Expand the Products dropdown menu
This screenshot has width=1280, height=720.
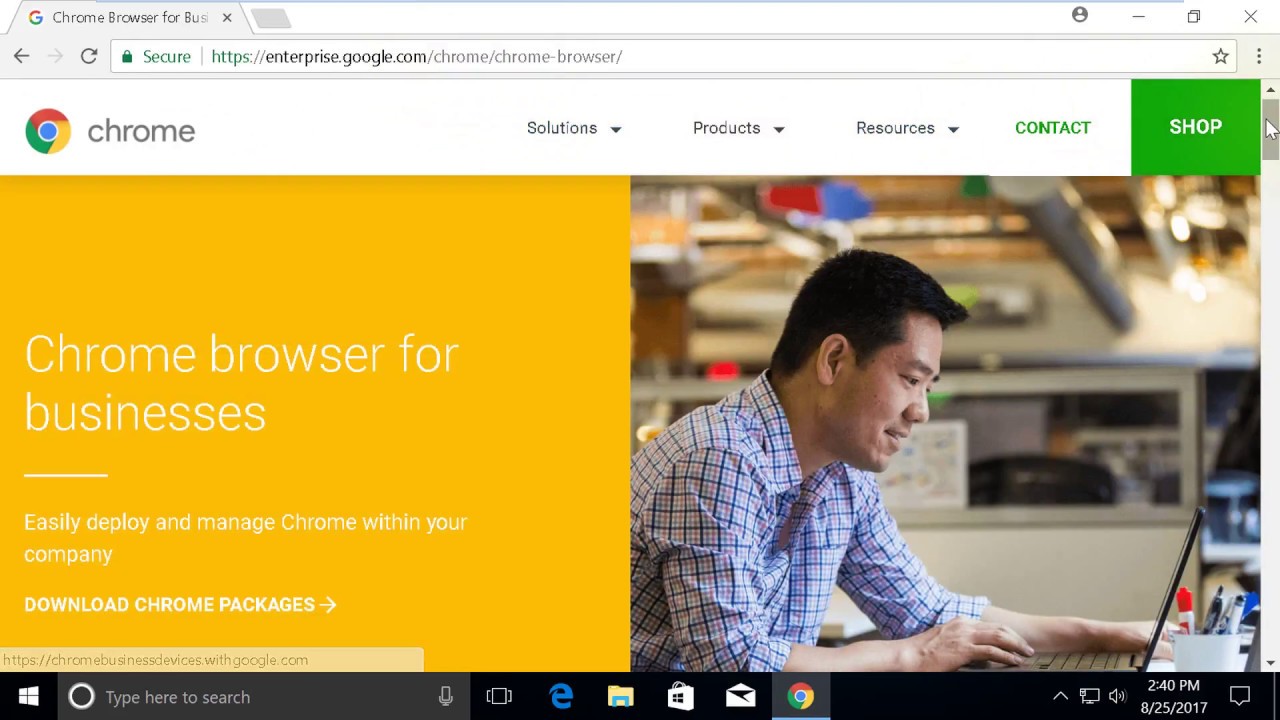[739, 128]
